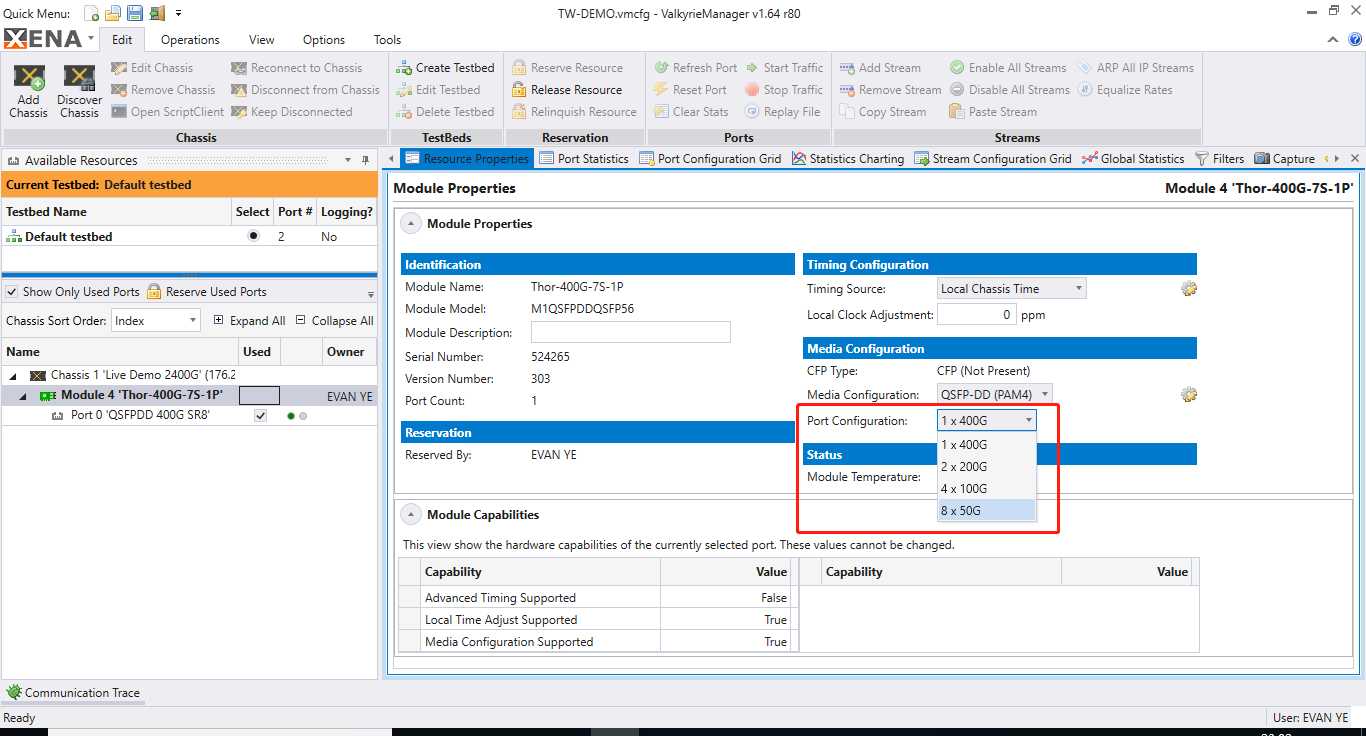Click Collapse All in resource tree
The image size is (1366, 736).
point(335,321)
